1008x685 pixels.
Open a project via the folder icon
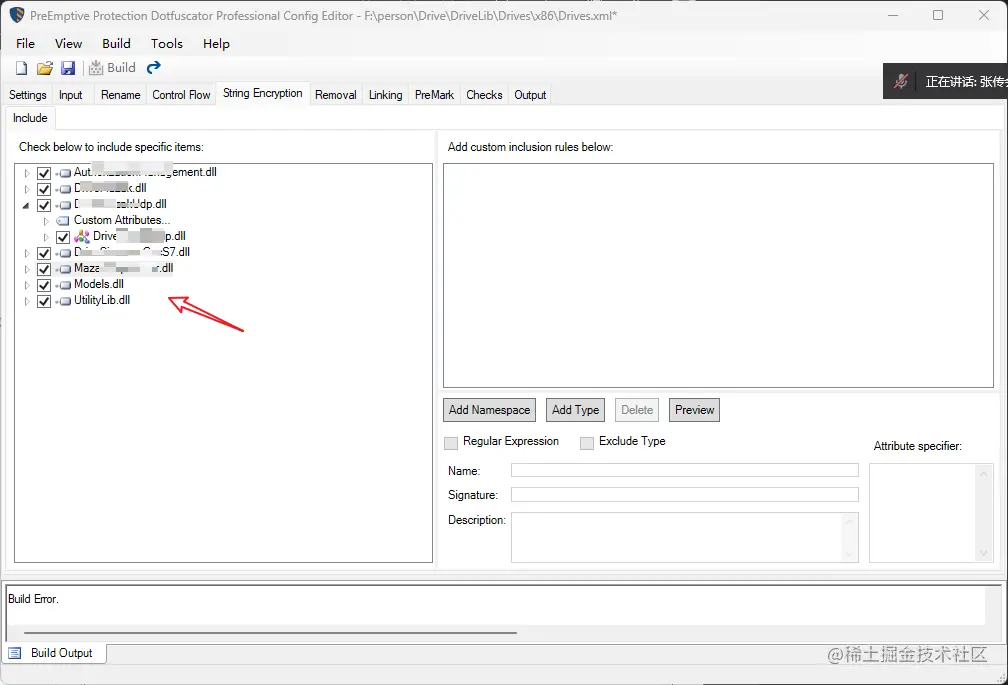44,68
